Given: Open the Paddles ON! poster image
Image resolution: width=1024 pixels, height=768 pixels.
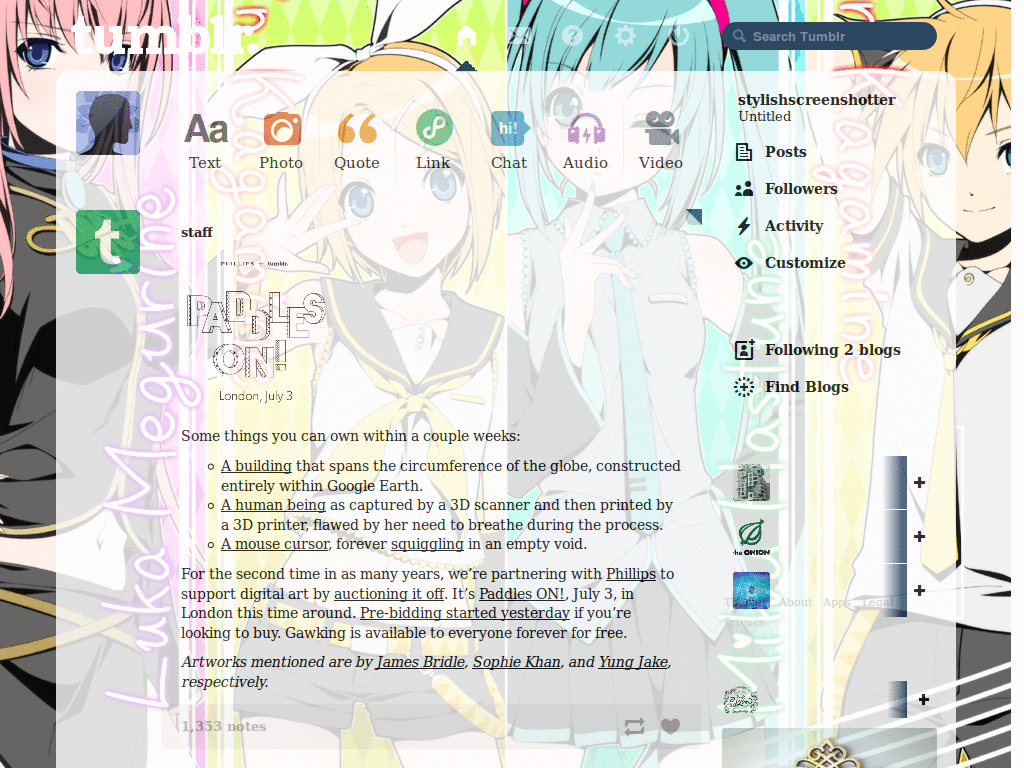Looking at the screenshot, I should pos(255,331).
